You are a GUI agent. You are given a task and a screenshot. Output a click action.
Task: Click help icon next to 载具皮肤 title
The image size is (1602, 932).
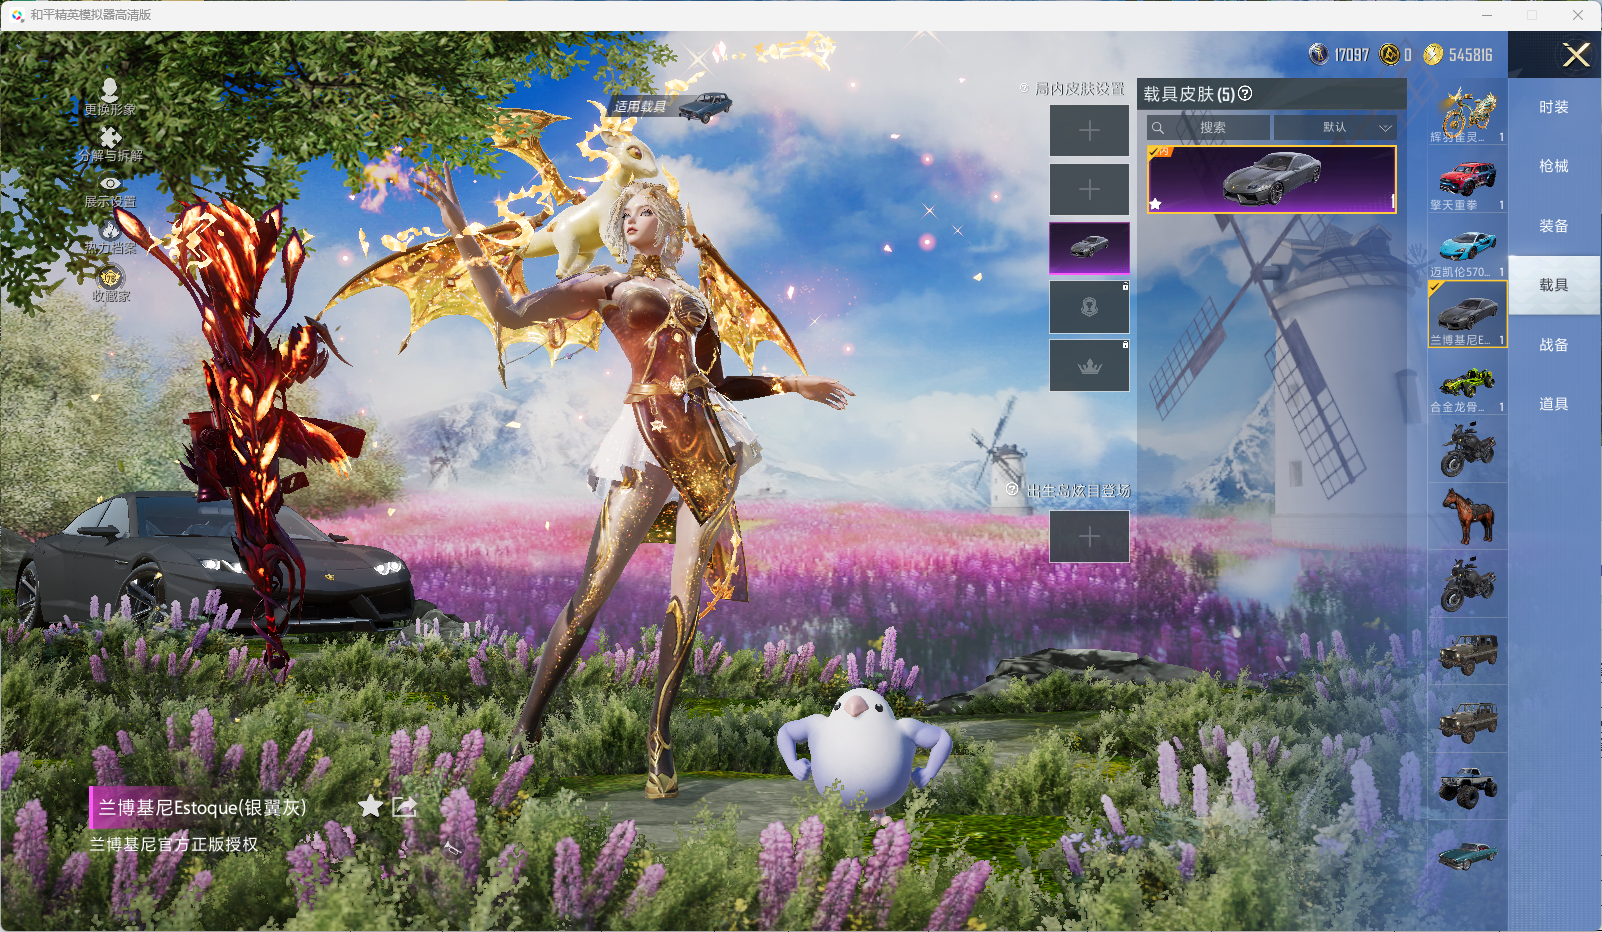(x=1245, y=93)
